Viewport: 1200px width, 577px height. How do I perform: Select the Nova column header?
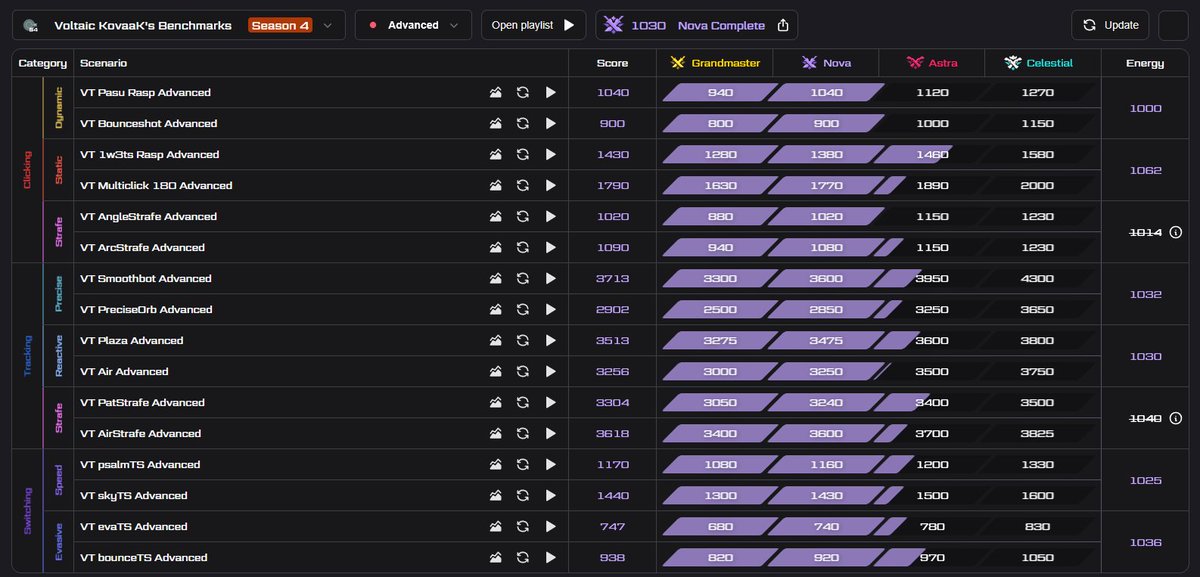[x=825, y=63]
